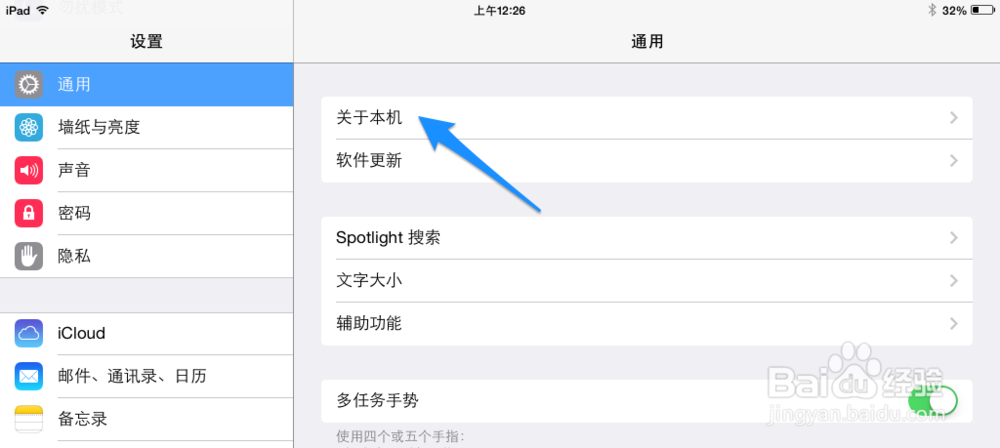Screen dimensions: 1000x448
Task: Open Wallpaper & Brightness flower icon
Action: point(29,127)
